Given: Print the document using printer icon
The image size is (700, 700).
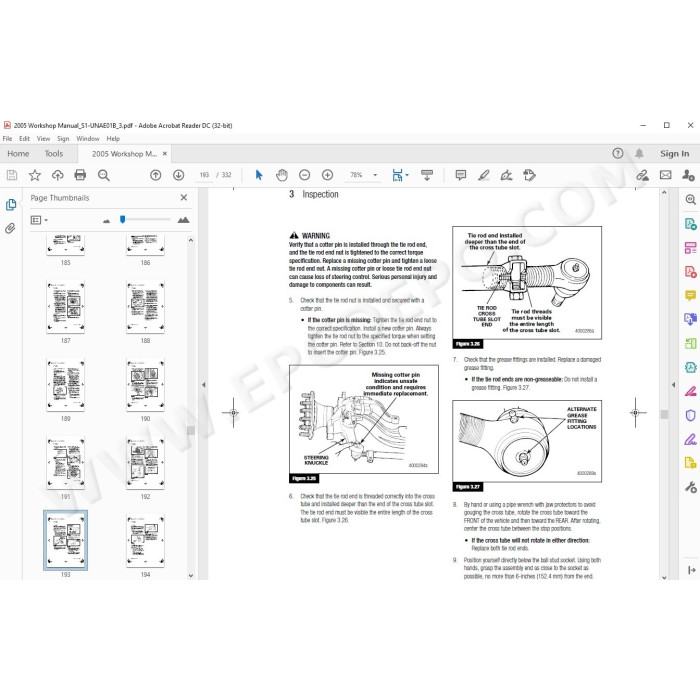Looking at the screenshot, I should [80, 175].
